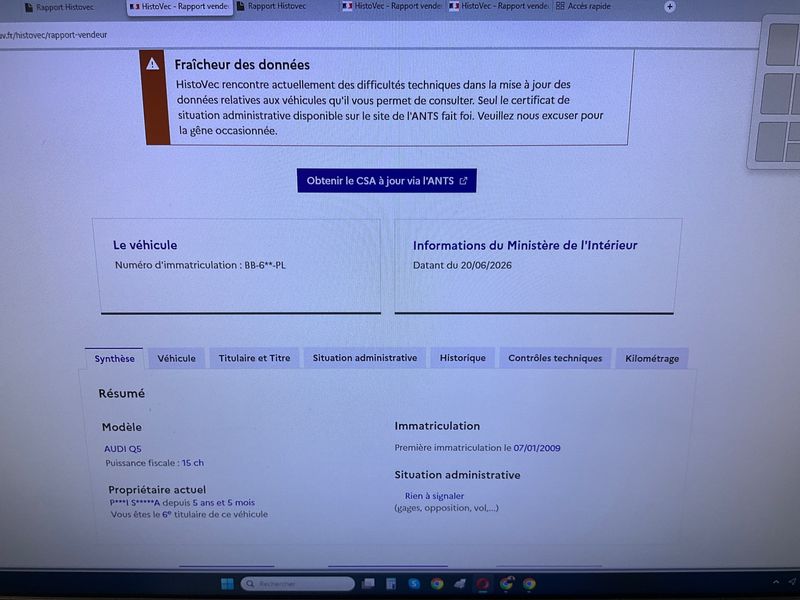
Task: Show the Historique tab
Action: (463, 358)
